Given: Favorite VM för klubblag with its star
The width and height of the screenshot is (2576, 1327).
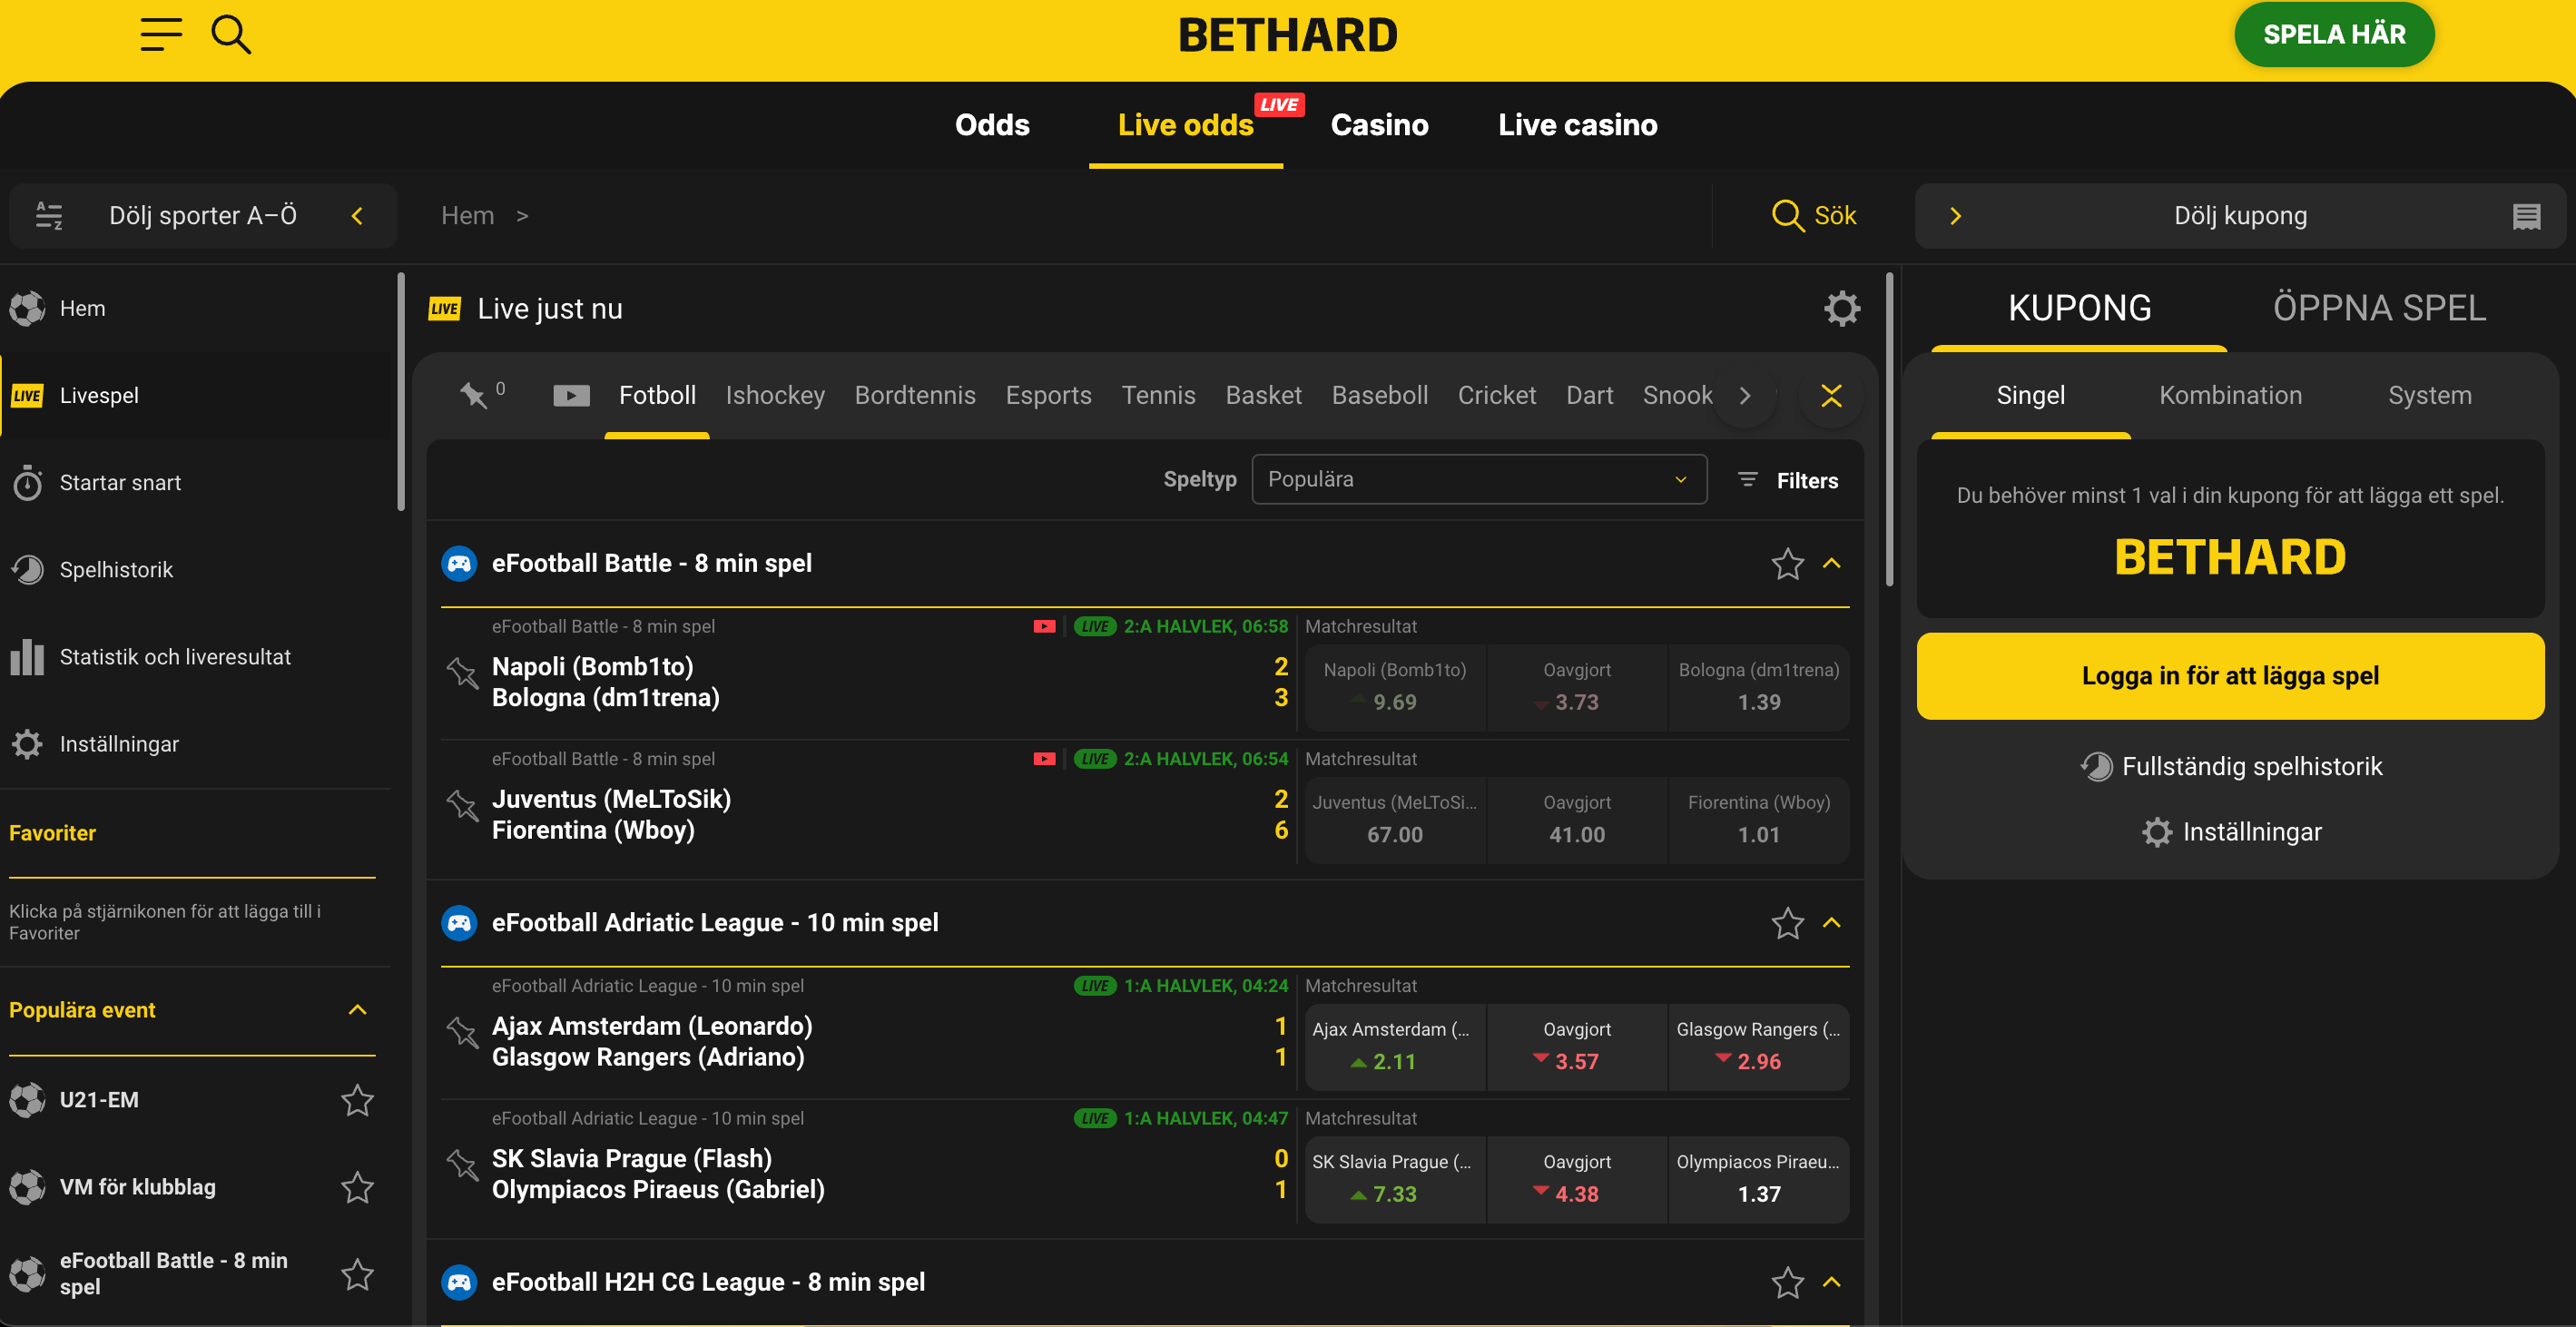Looking at the screenshot, I should [357, 1186].
